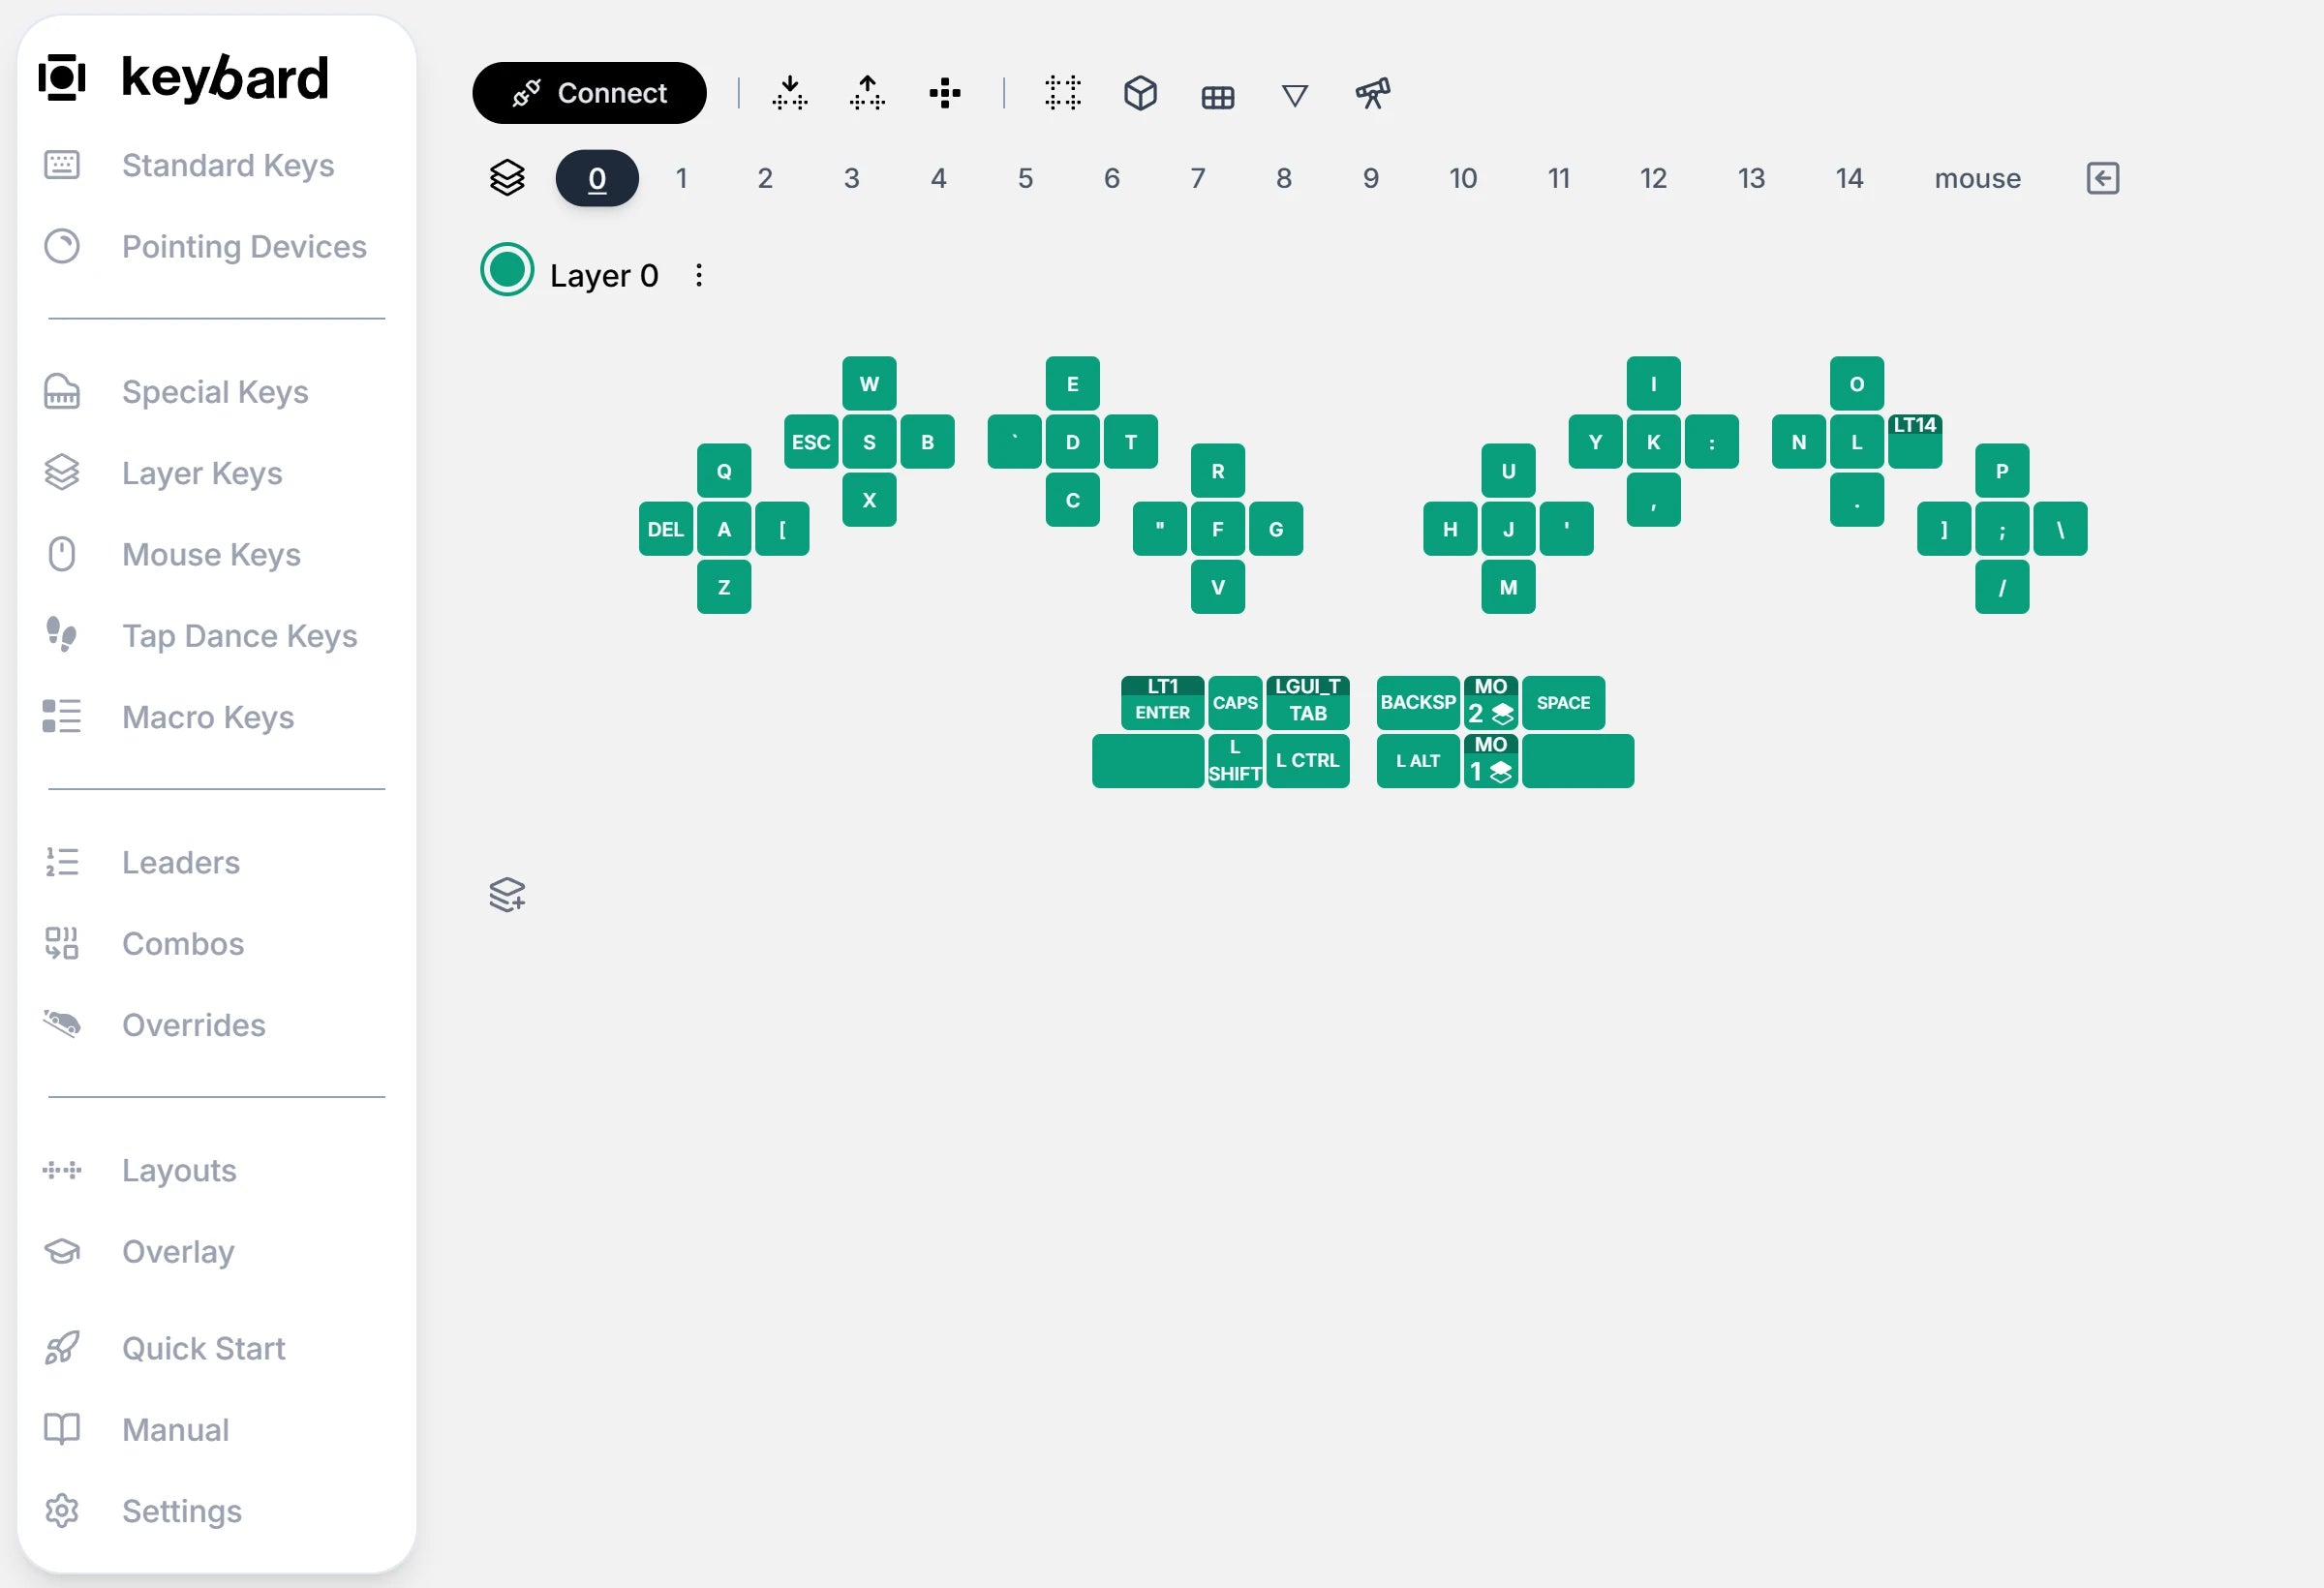Switch to the mouse layer tab
2324x1588 pixels.
tap(1977, 178)
